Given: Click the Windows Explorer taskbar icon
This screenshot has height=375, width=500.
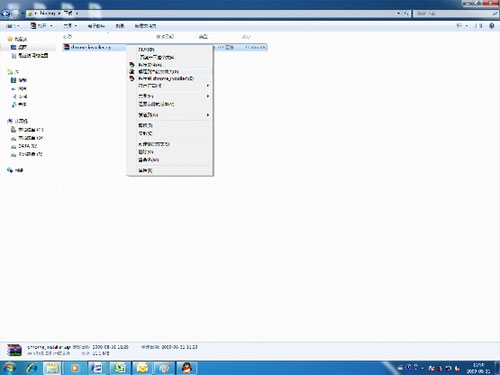Looking at the screenshot, I should pyautogui.click(x=52, y=368).
